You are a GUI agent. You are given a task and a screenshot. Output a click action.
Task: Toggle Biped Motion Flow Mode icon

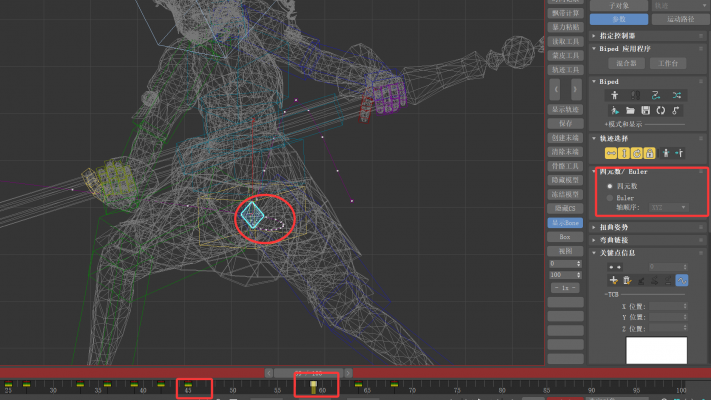pos(655,94)
